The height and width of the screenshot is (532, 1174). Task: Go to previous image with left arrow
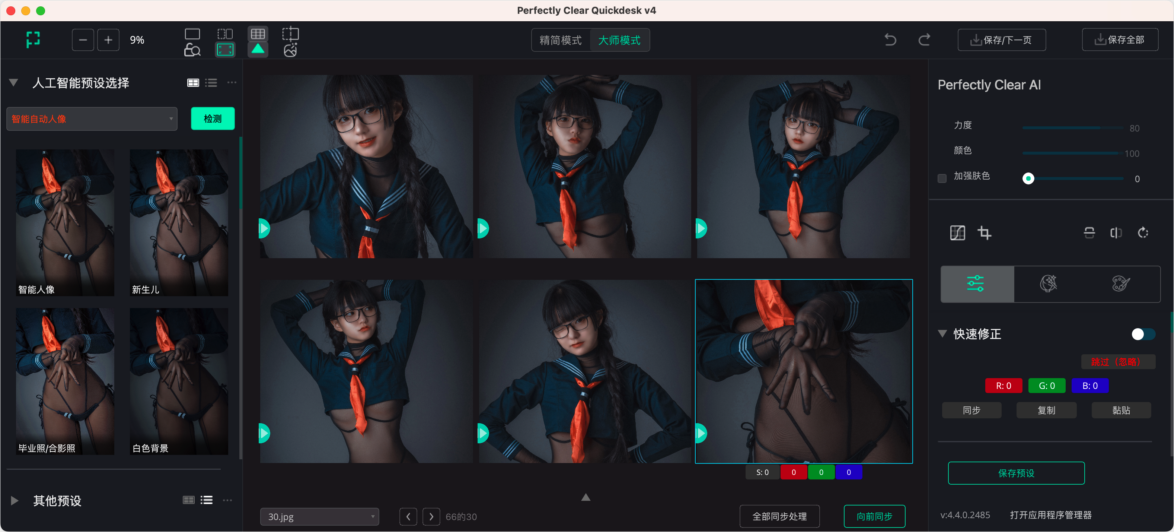(408, 516)
